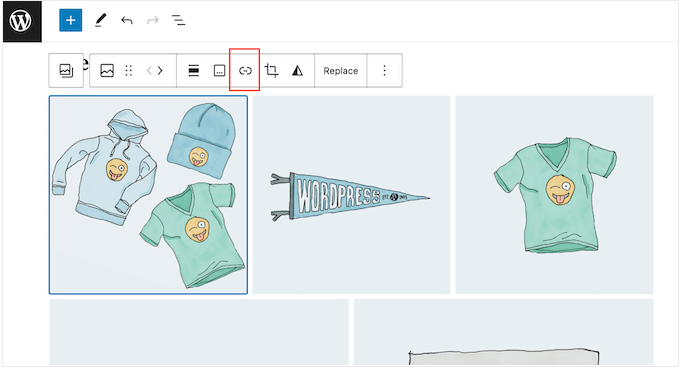Select the pencil edit tools icon

tap(101, 20)
